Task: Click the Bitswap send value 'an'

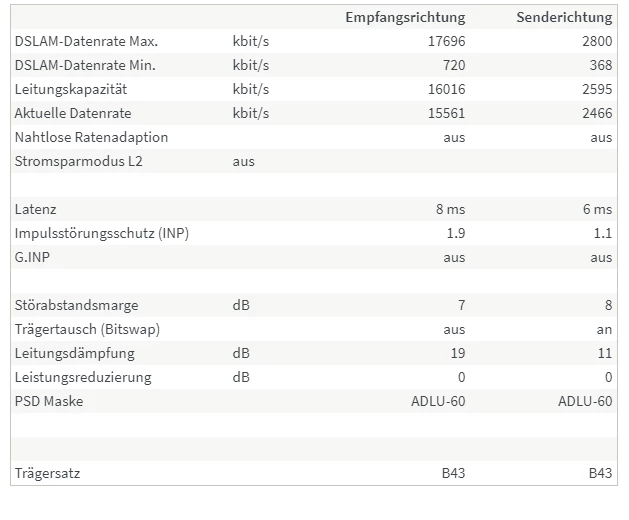Action: (604, 330)
